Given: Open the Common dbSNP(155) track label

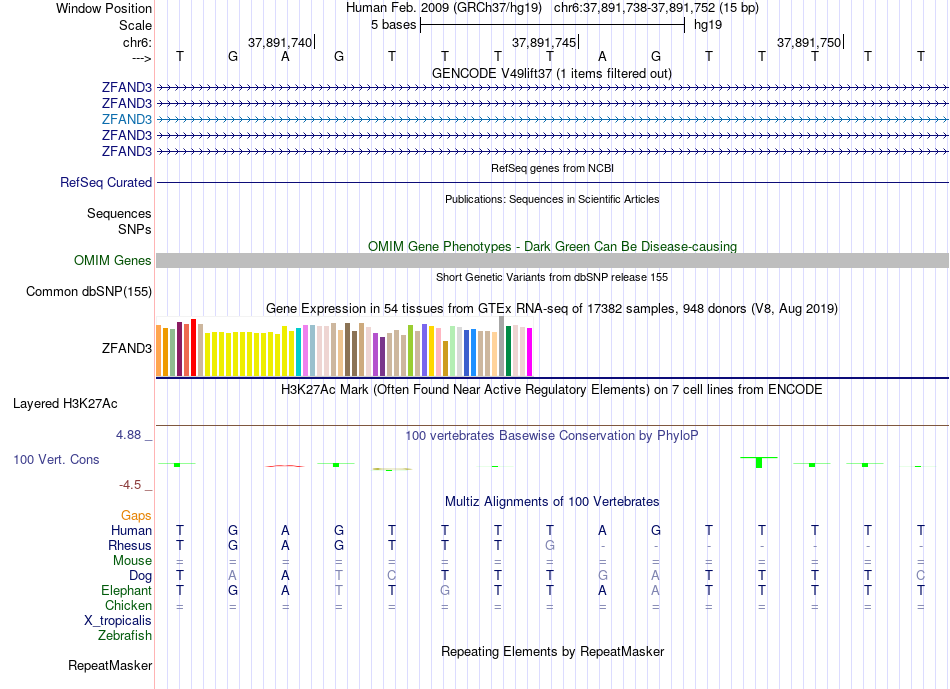Looking at the screenshot, I should pyautogui.click(x=89, y=291).
